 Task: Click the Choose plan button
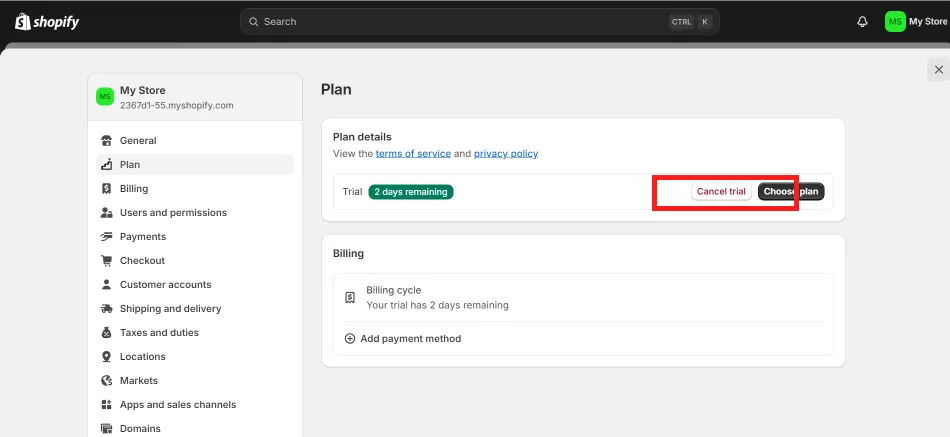pyautogui.click(x=791, y=192)
